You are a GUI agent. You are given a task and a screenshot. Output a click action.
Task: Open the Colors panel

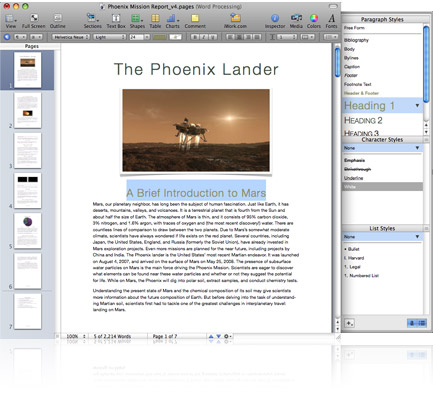pos(314,21)
